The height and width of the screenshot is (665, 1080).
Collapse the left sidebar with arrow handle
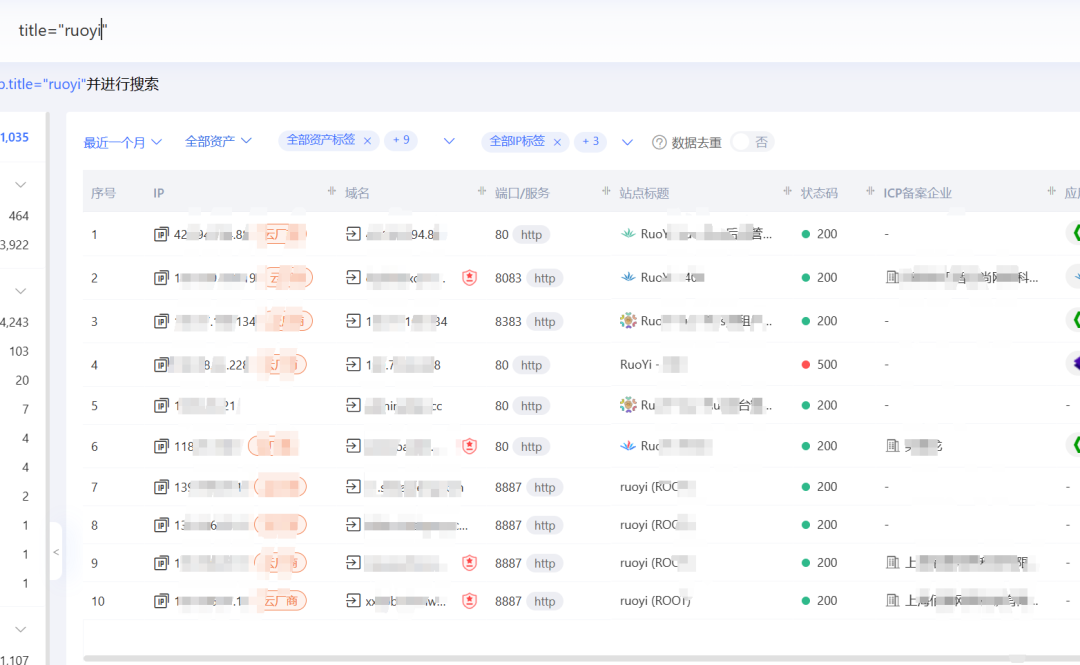[x=56, y=552]
